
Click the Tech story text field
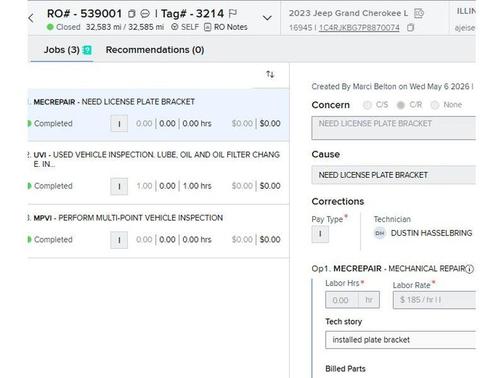click(400, 340)
